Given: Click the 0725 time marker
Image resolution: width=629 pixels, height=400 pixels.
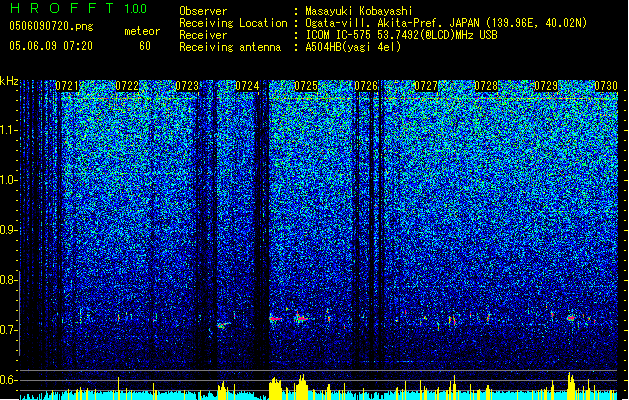Looking at the screenshot, I should click(306, 86).
